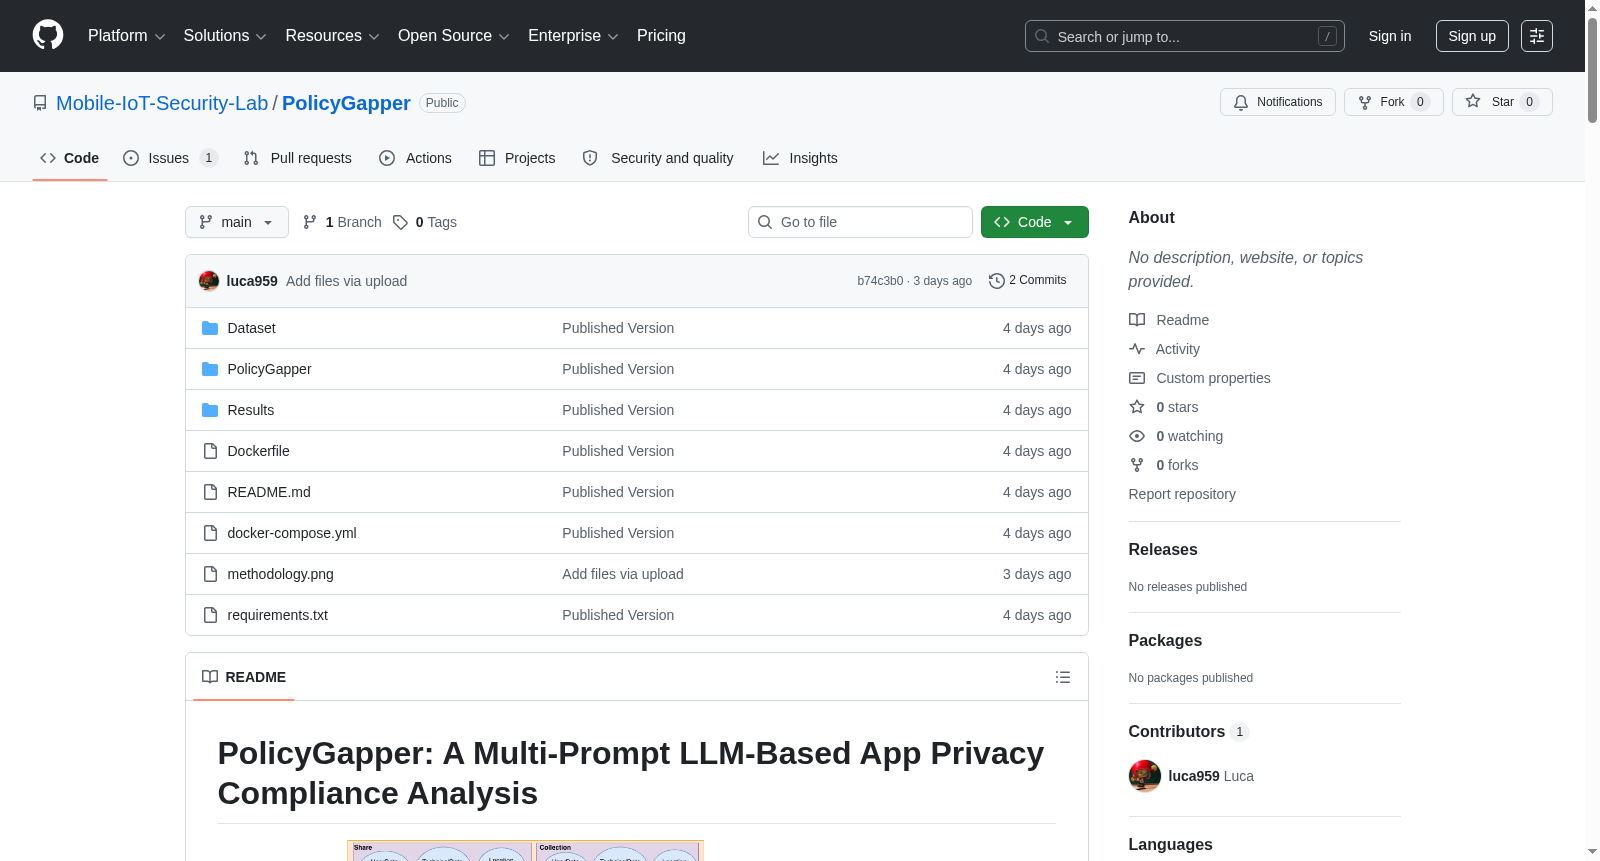Click the tag icon beside Tags
1600x861 pixels.
400,222
